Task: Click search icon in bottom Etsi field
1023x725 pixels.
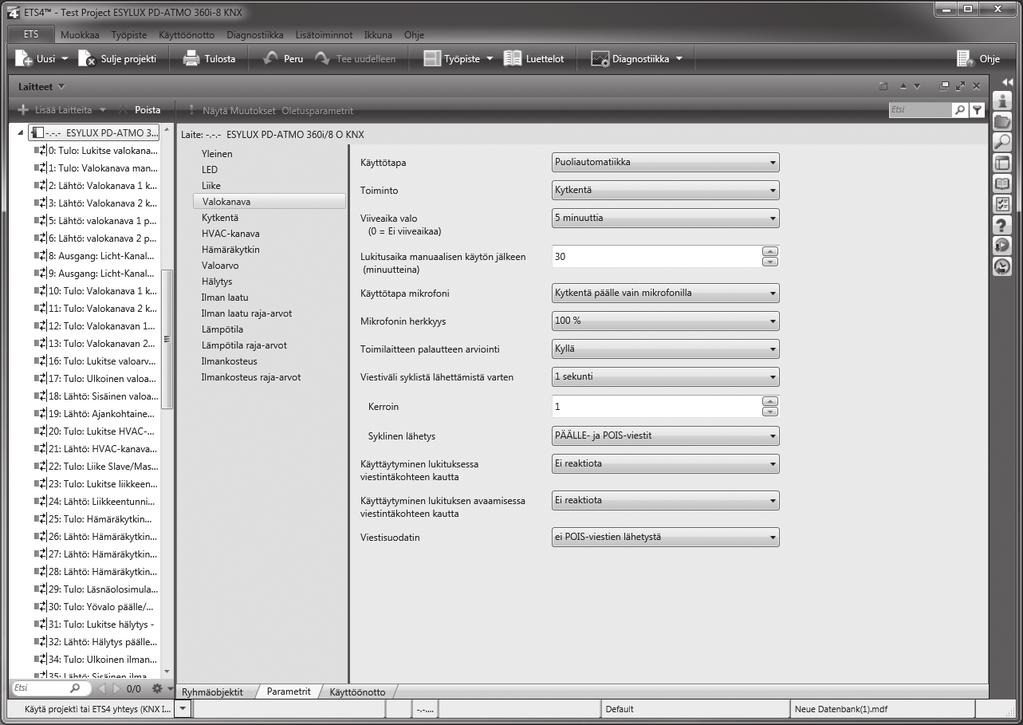Action: [74, 688]
